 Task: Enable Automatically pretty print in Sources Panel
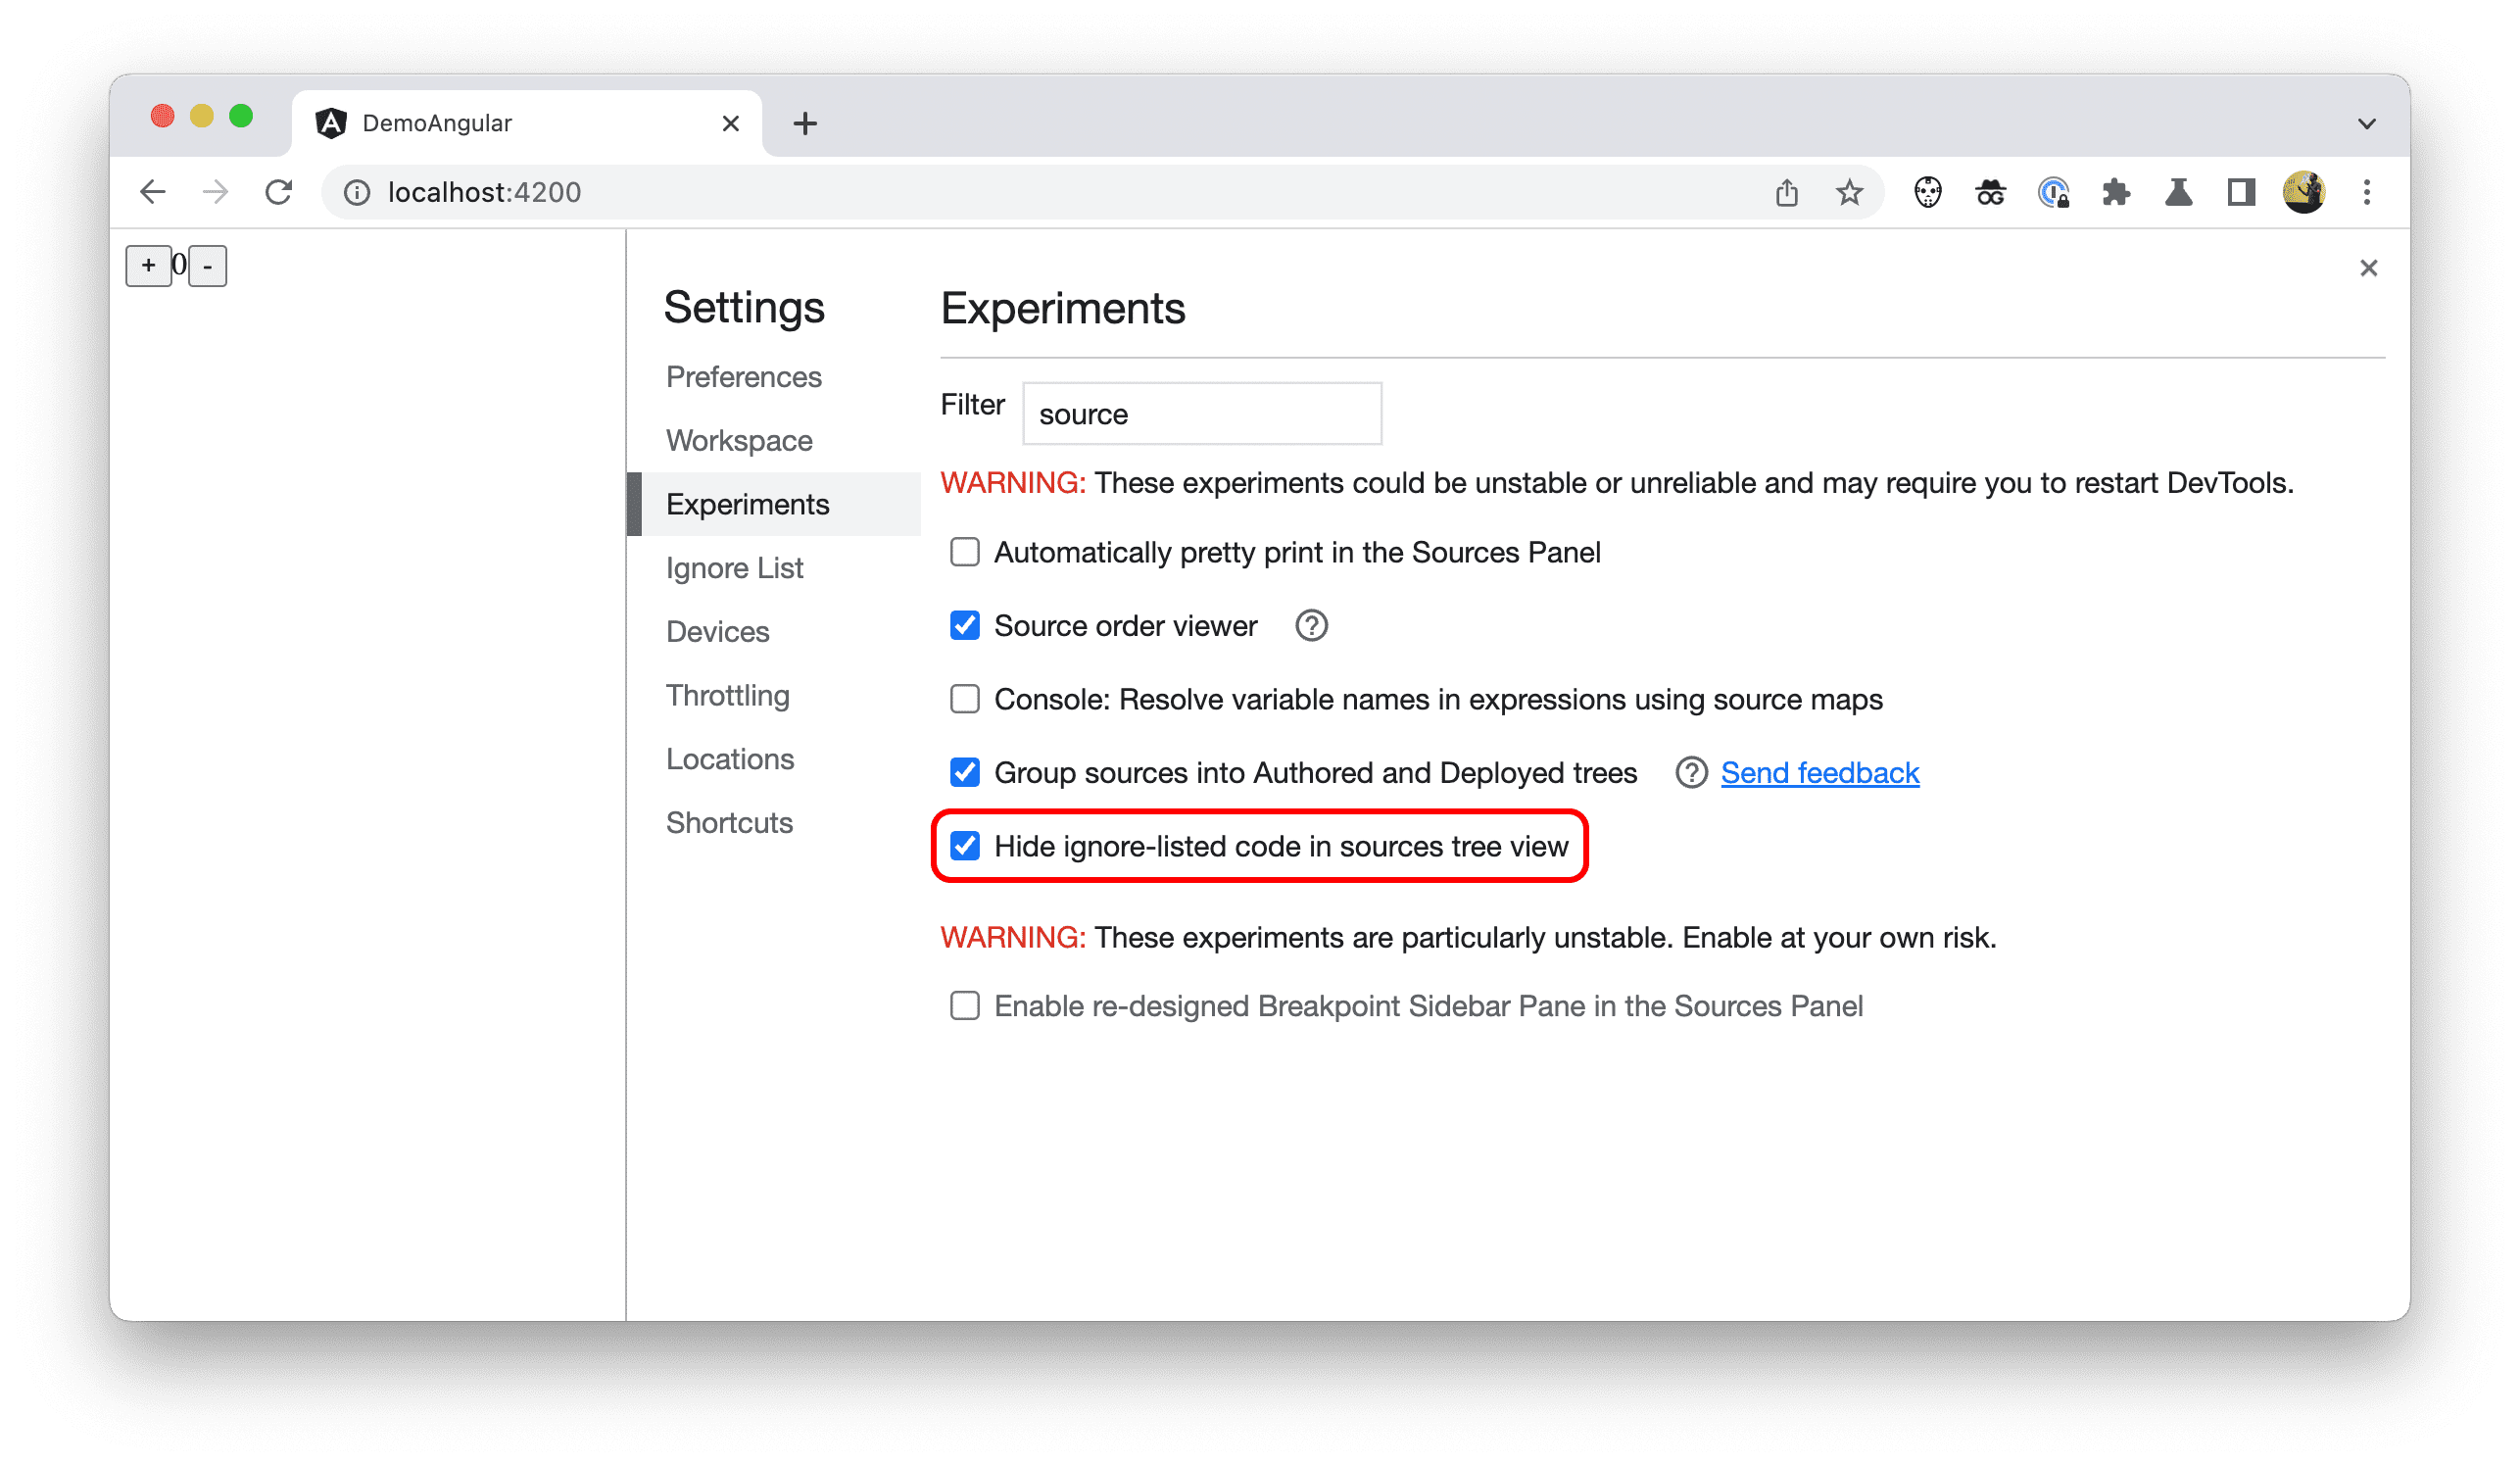pyautogui.click(x=966, y=552)
